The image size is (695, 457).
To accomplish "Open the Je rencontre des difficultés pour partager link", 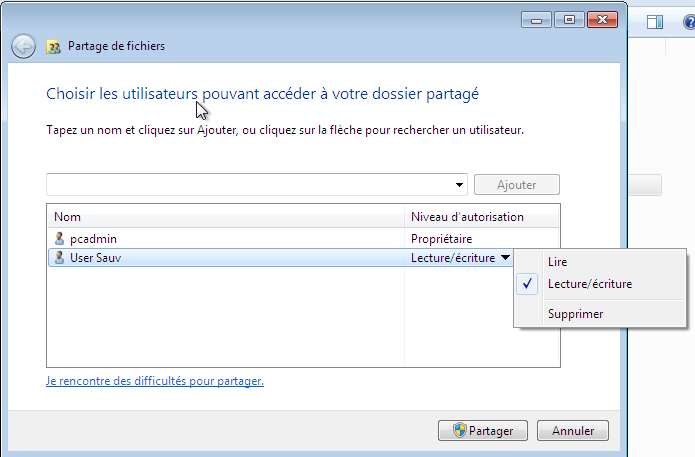I will pyautogui.click(x=155, y=381).
